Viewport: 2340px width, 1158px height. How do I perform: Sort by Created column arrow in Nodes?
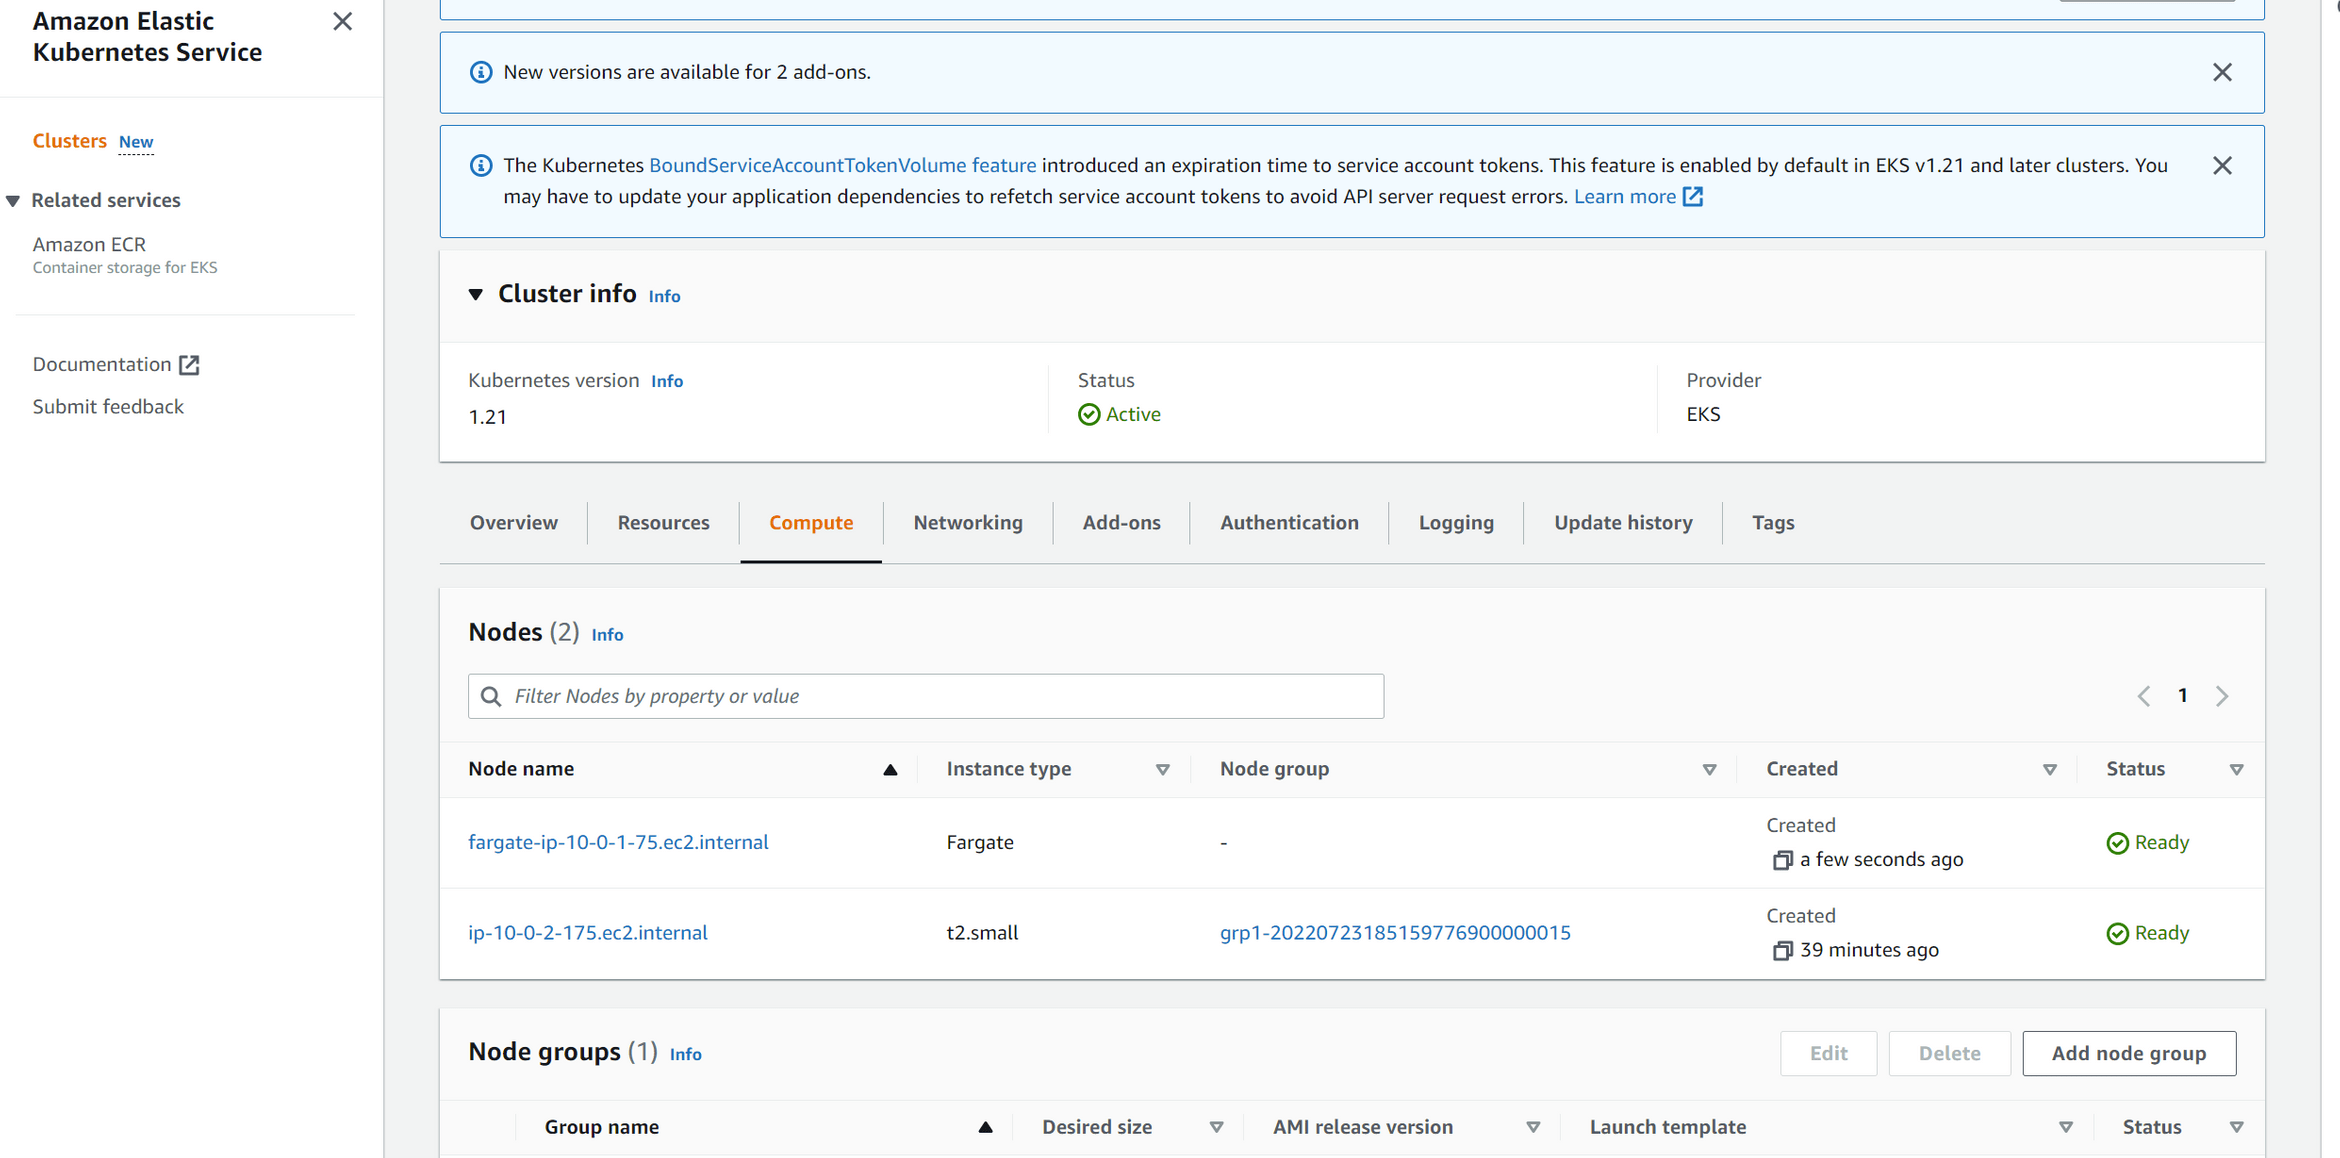click(x=2050, y=770)
